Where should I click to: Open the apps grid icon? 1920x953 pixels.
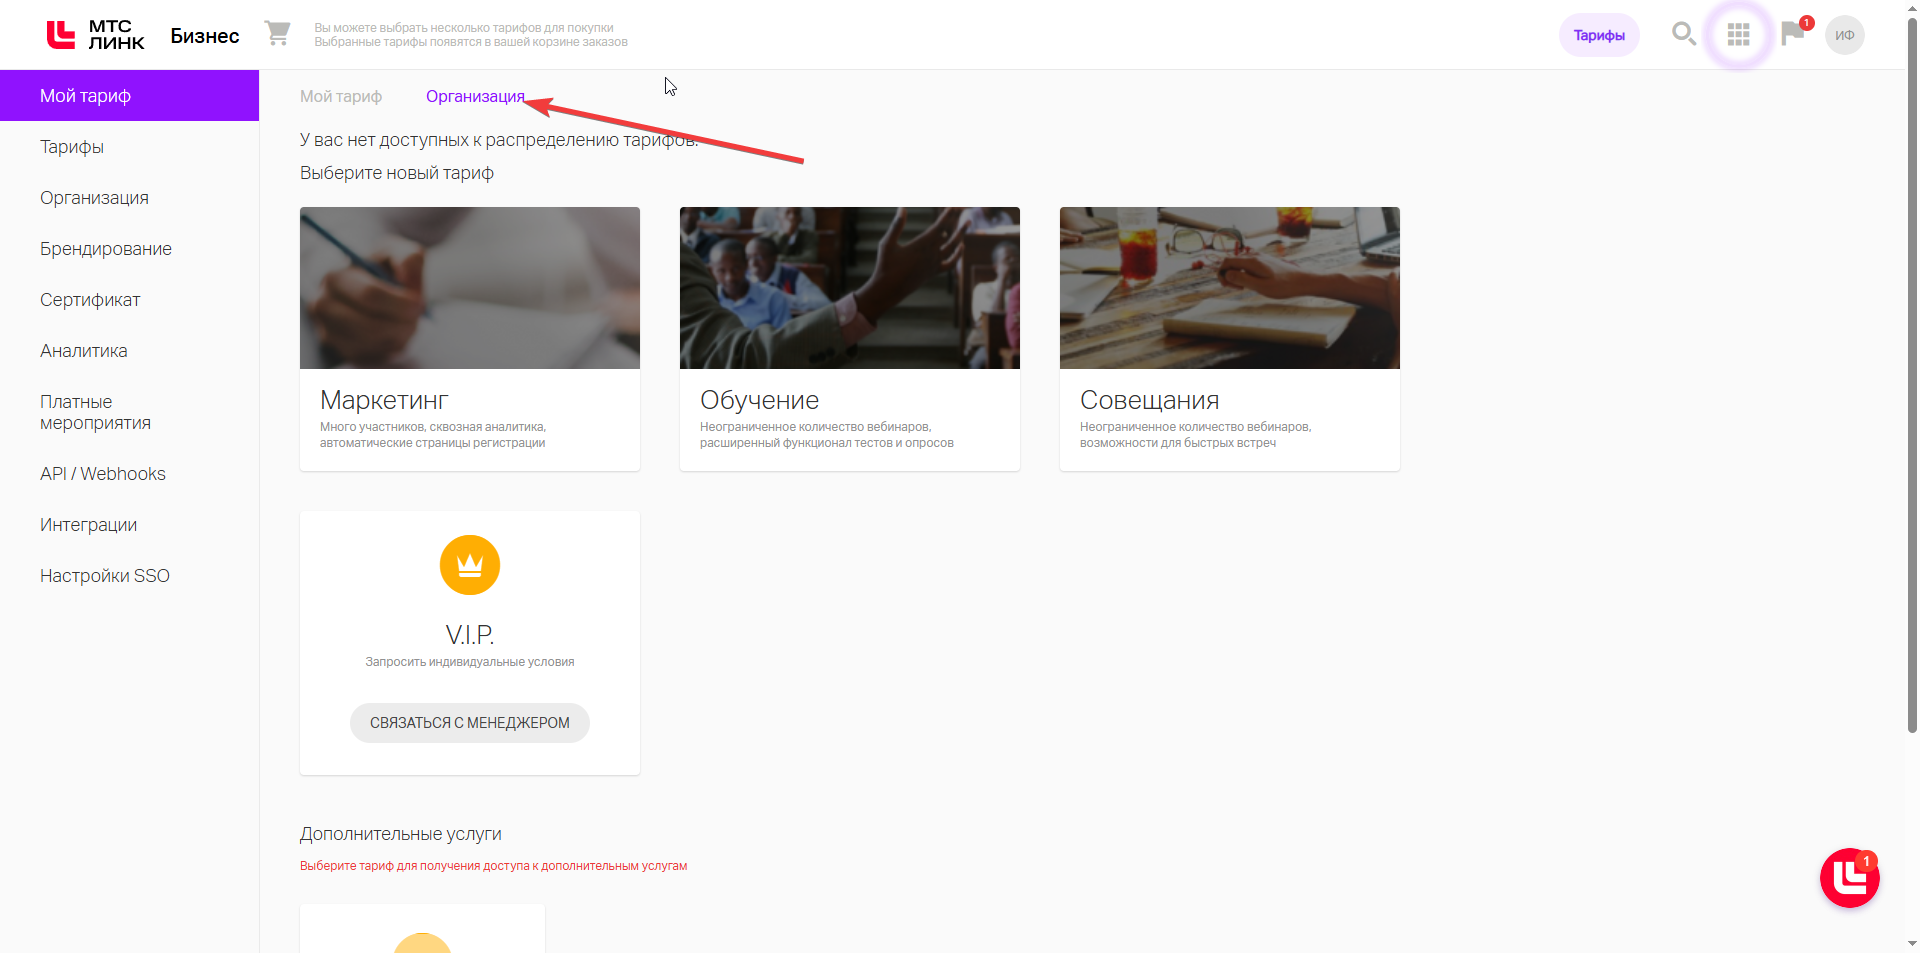click(1739, 35)
